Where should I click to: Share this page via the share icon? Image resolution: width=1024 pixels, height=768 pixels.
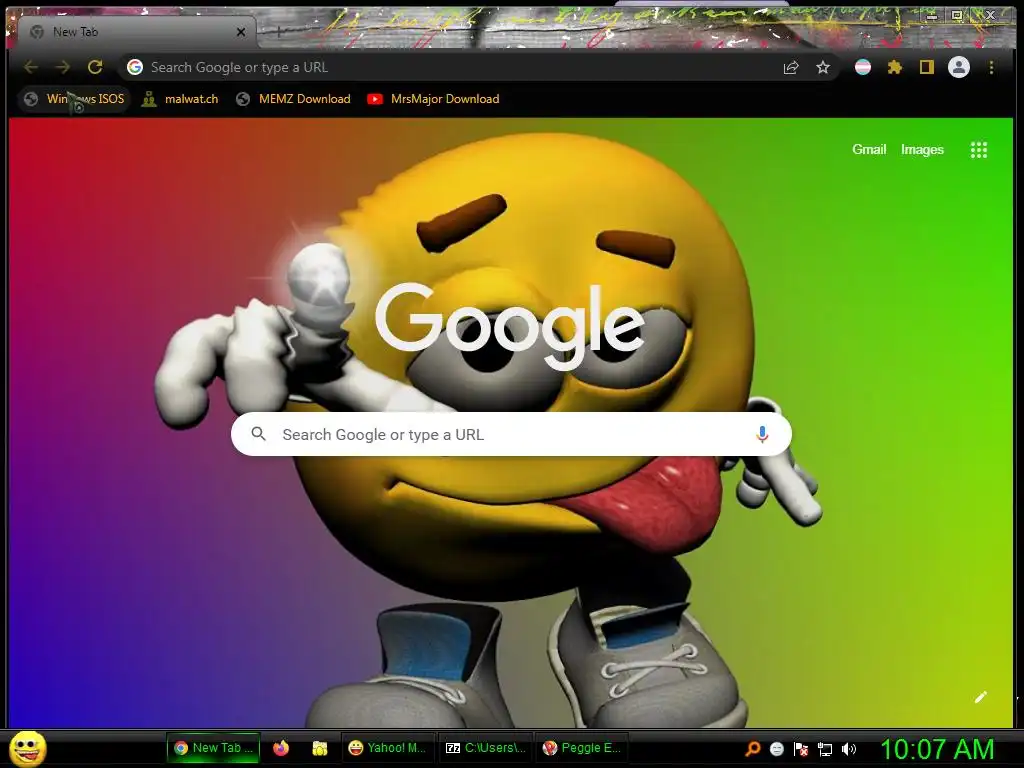point(791,67)
